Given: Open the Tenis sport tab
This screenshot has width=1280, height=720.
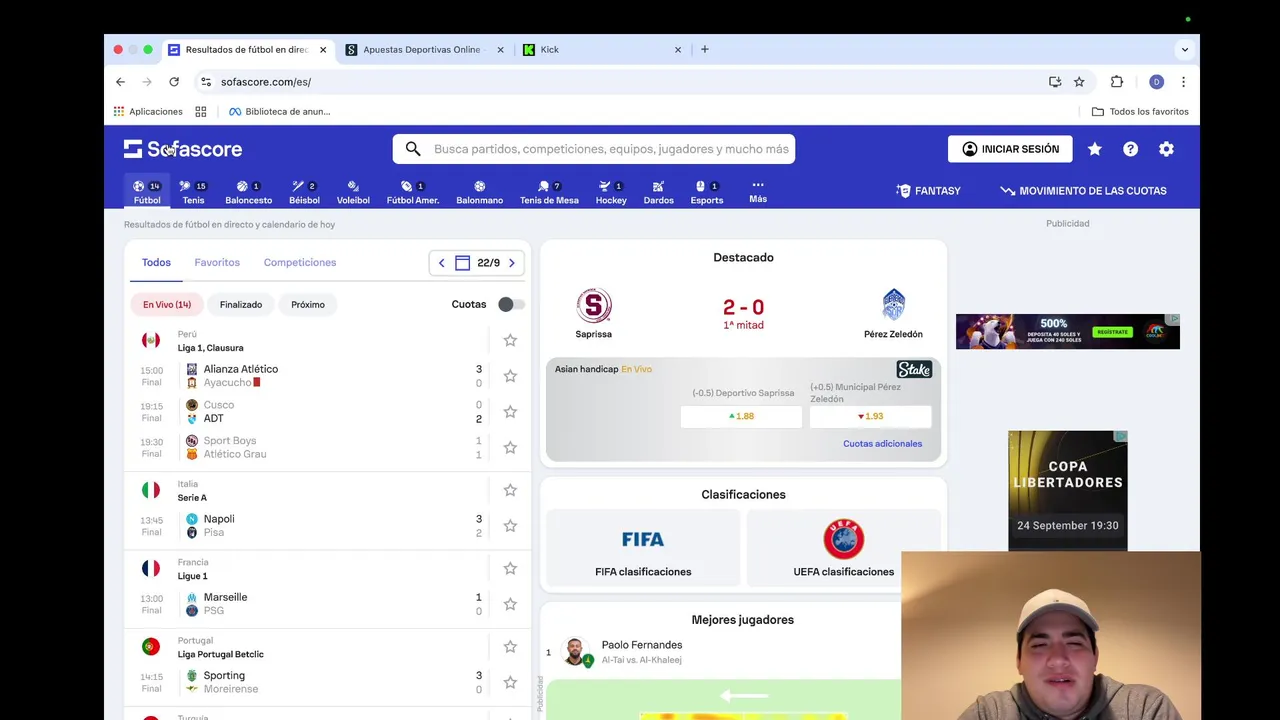Looking at the screenshot, I should coord(193,192).
